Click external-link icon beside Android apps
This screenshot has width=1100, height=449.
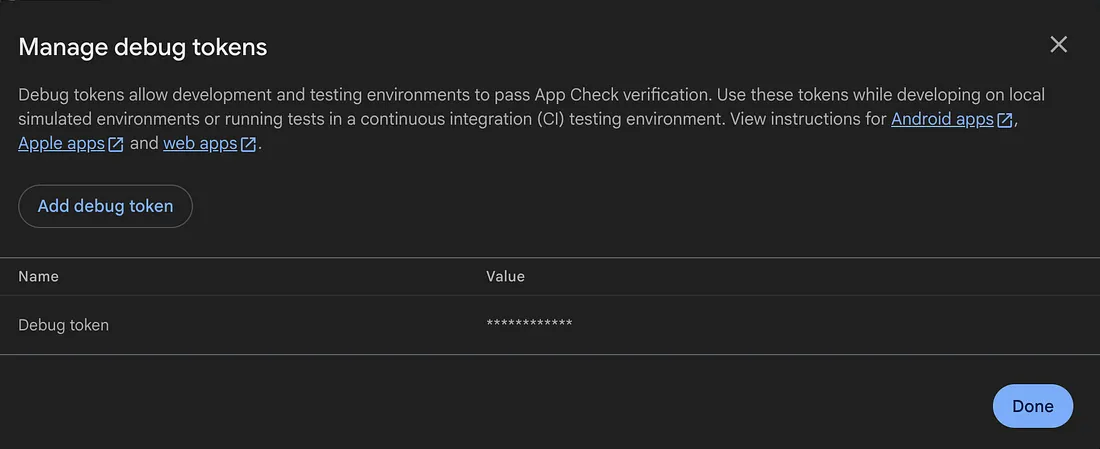click(x=1005, y=120)
